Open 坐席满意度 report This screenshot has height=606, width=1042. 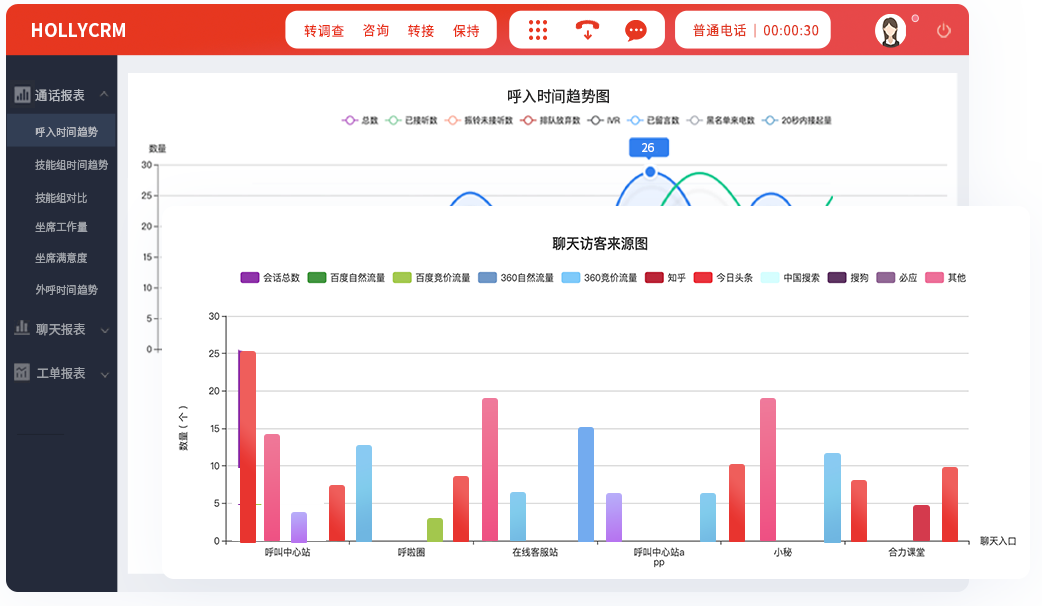[61, 258]
